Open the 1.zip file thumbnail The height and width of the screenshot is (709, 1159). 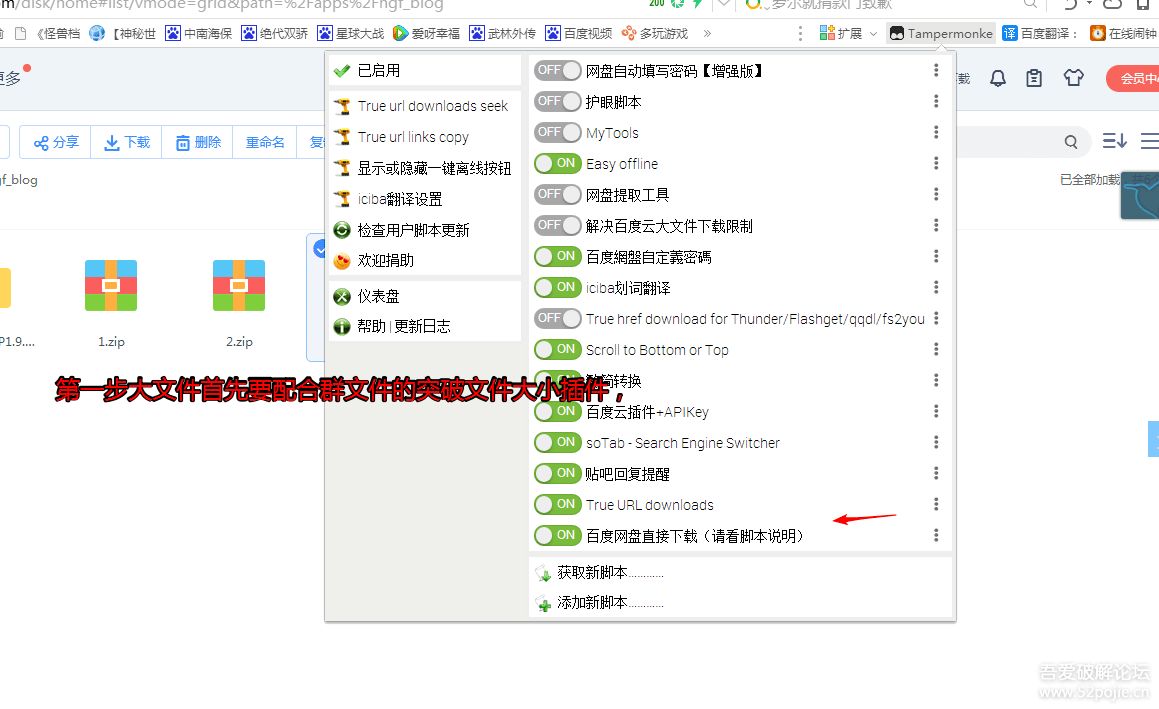coord(111,285)
